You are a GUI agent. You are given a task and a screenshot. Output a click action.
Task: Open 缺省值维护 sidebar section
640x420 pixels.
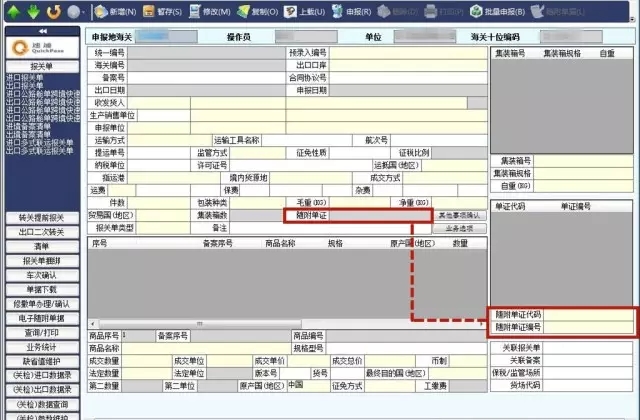(42, 362)
